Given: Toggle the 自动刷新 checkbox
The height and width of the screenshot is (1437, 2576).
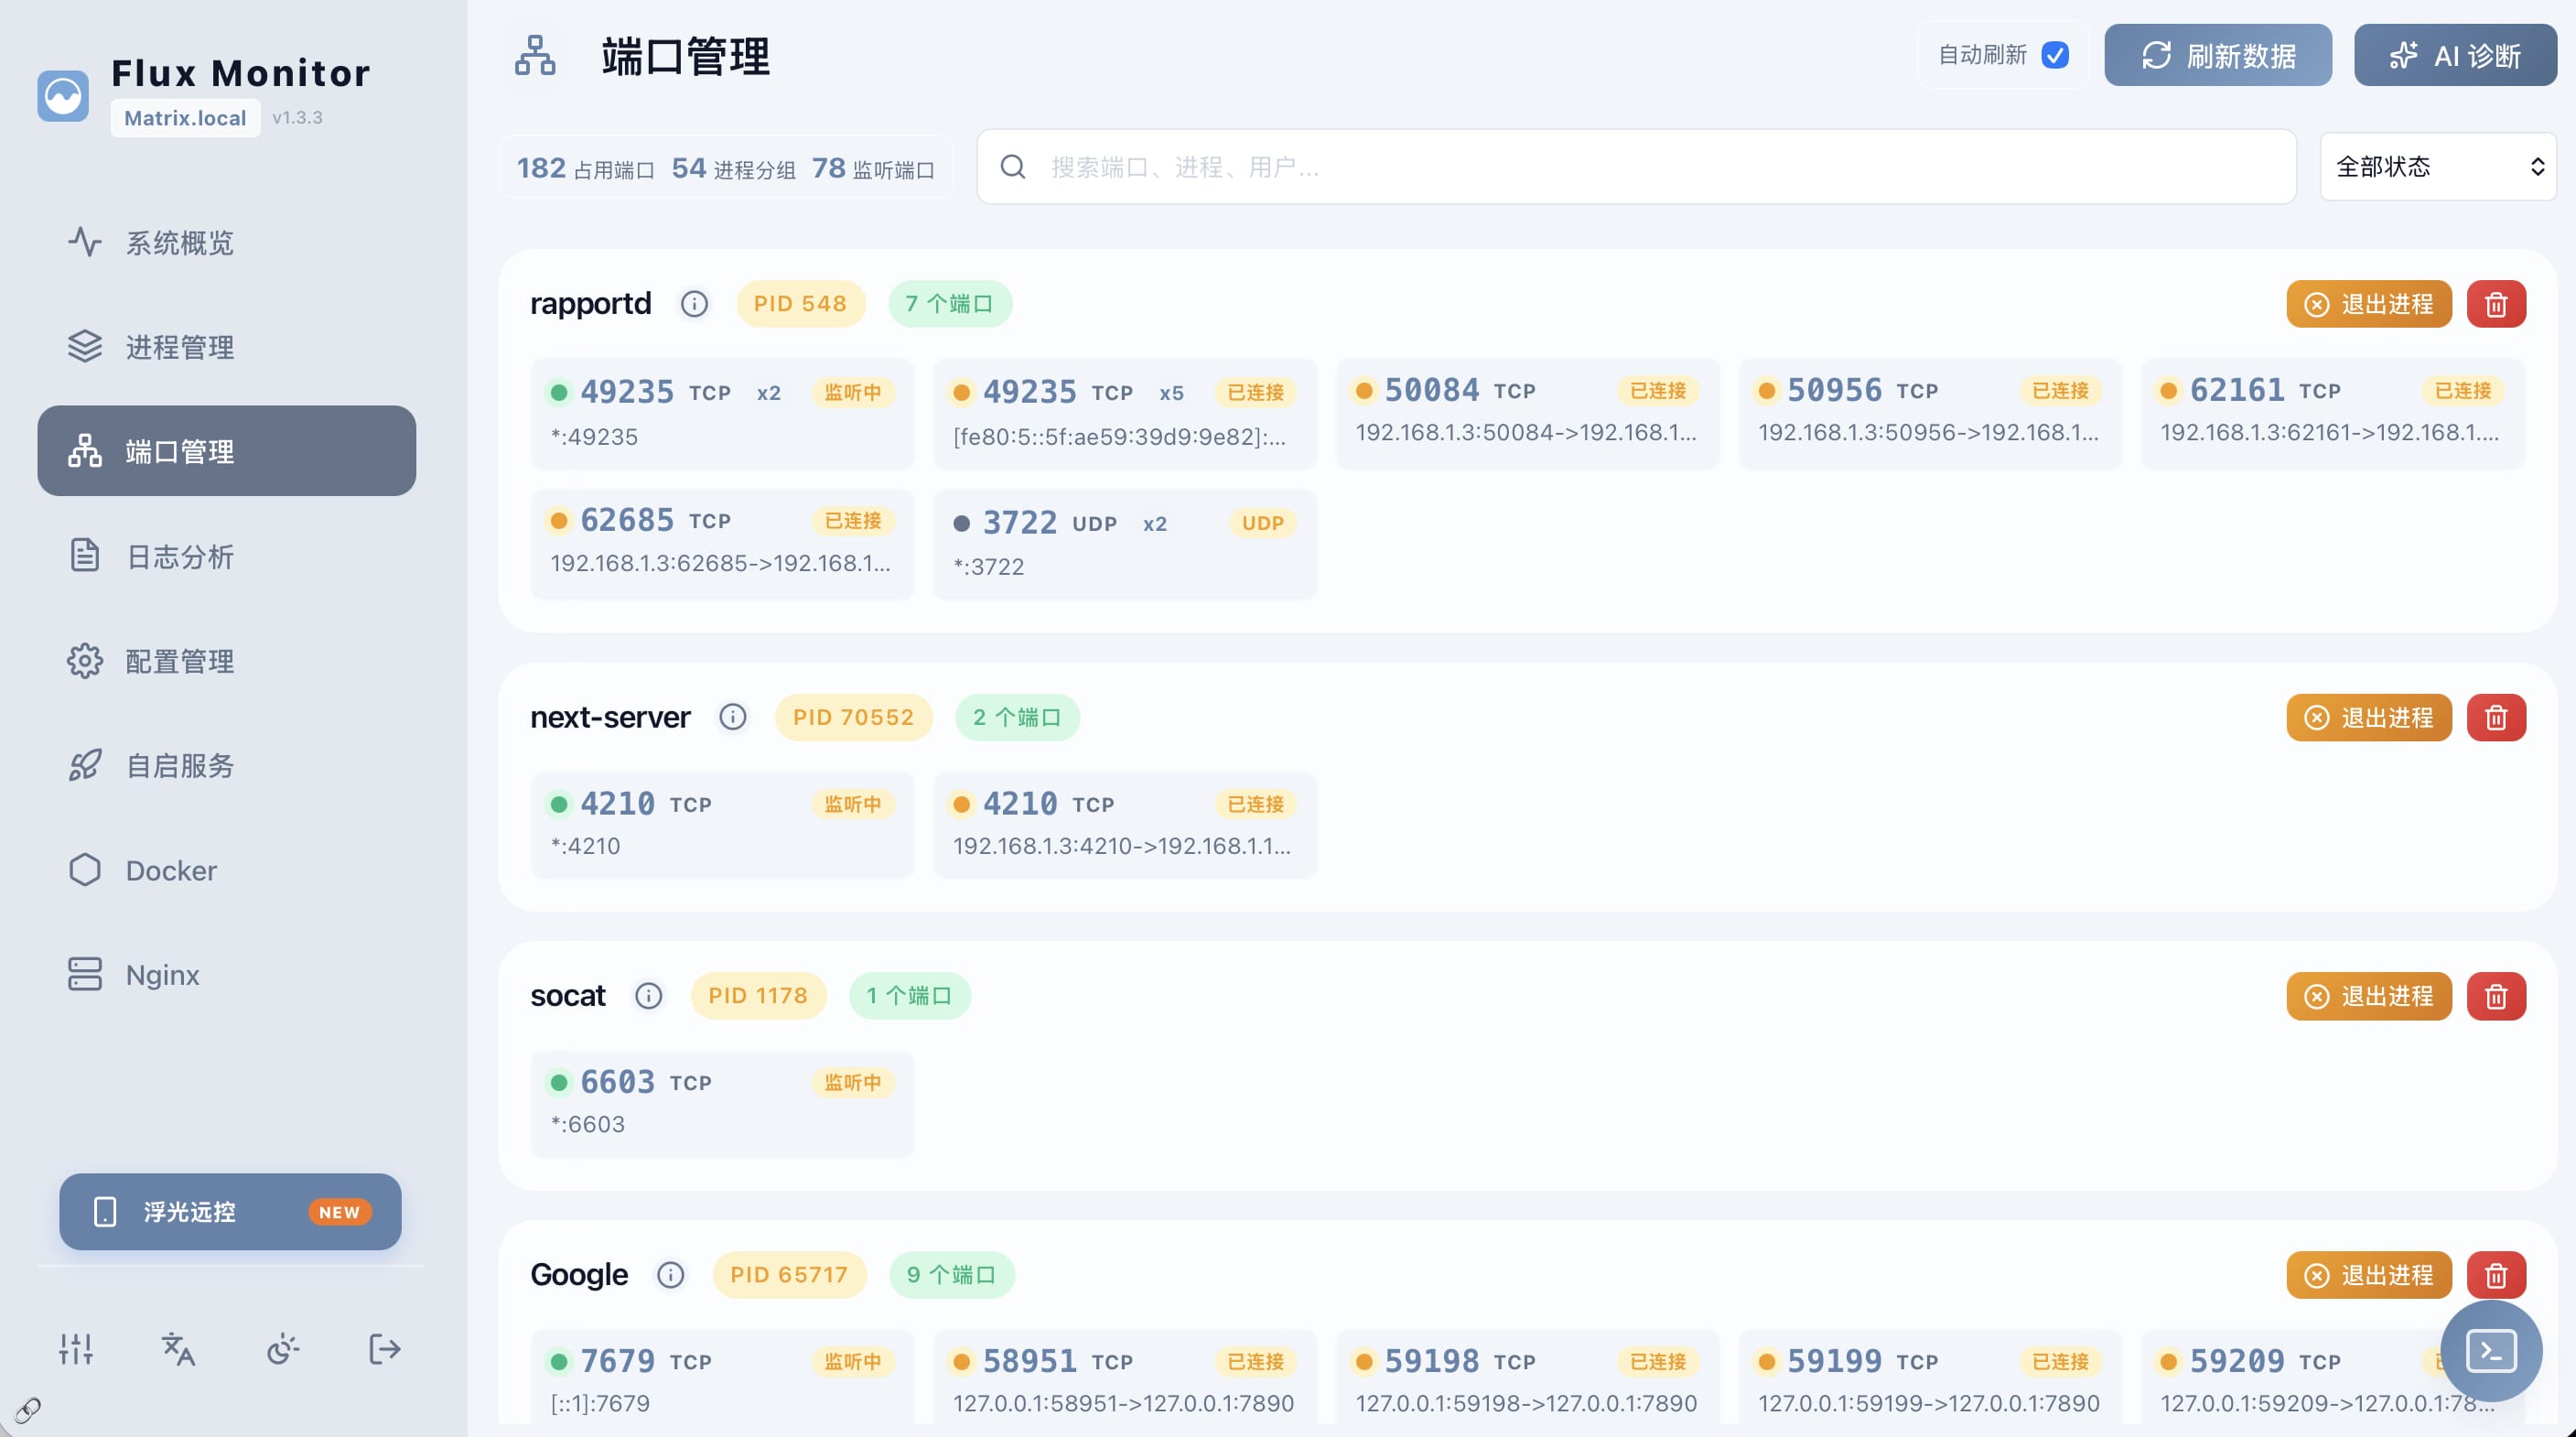Looking at the screenshot, I should (2055, 55).
